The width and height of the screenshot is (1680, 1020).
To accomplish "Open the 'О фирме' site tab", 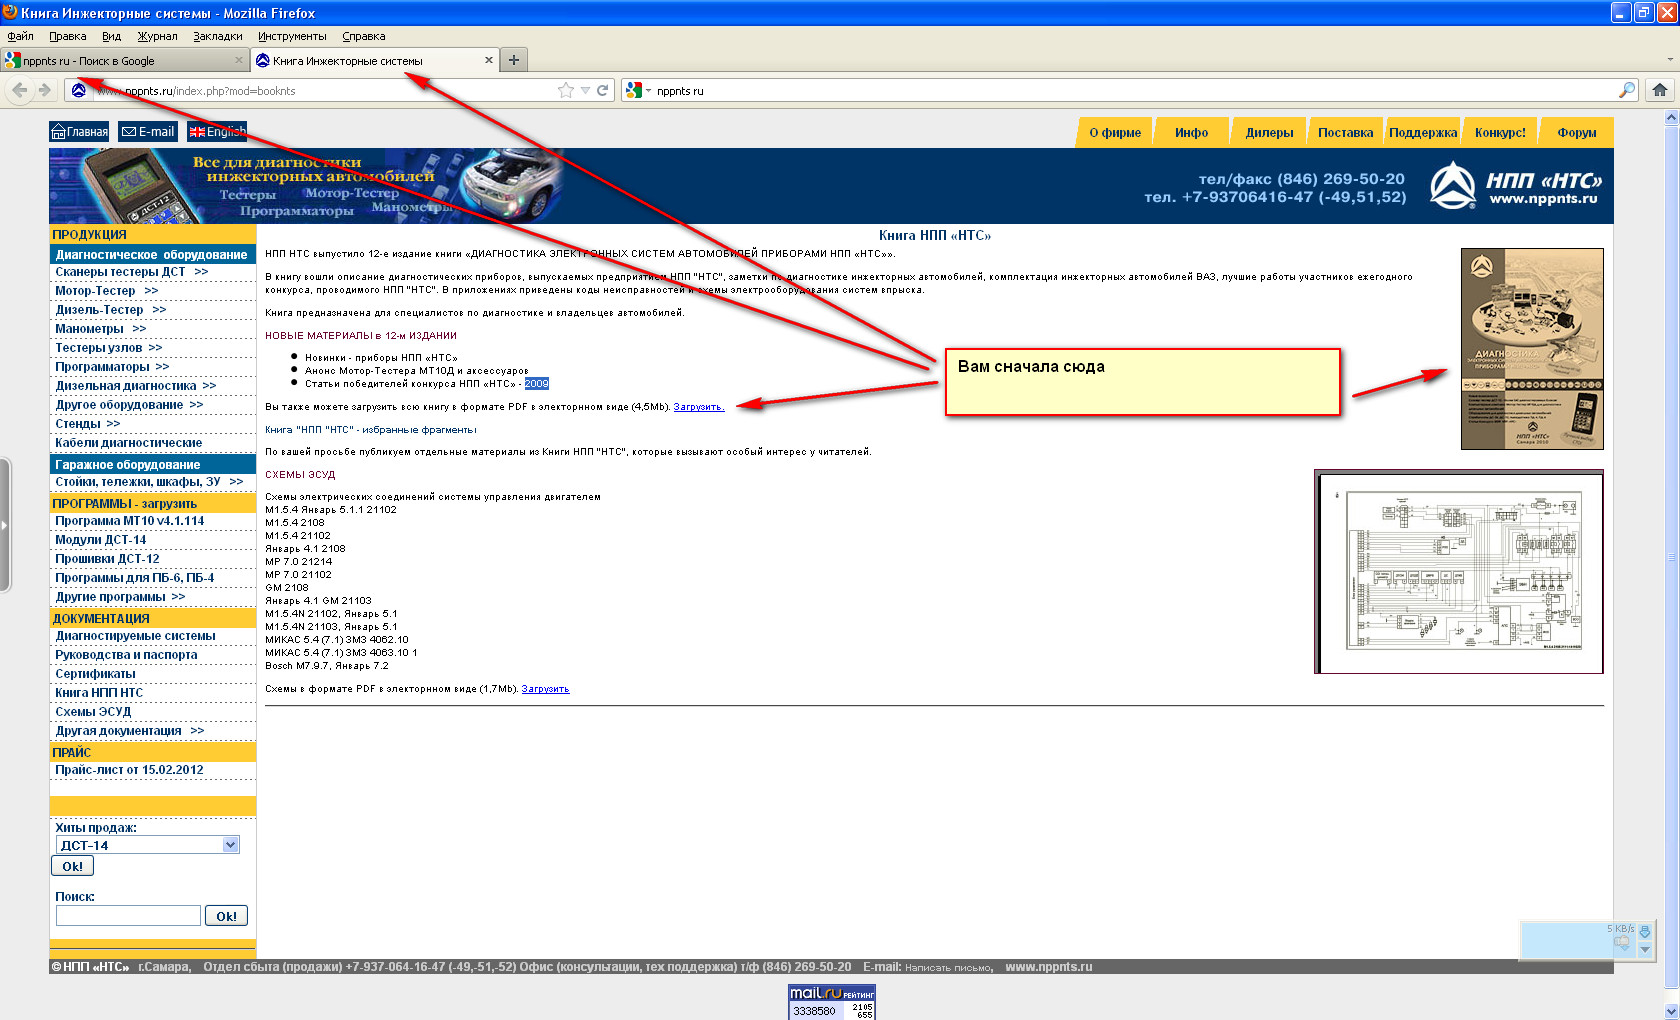I will click(x=1114, y=132).
